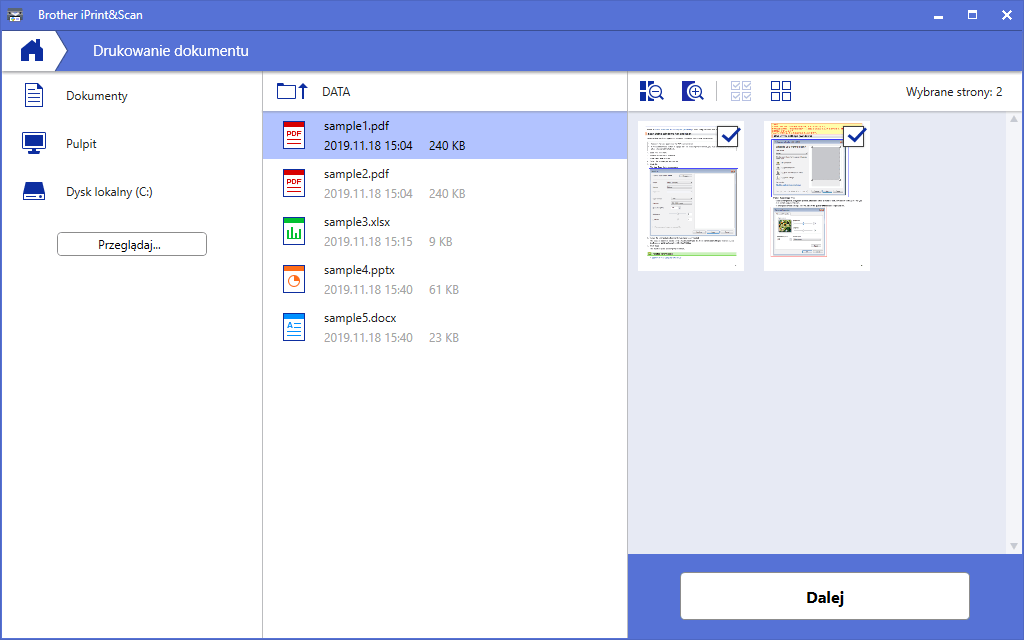Close the Brother iPrint&Scan window
This screenshot has width=1024, height=640.
1006,15
